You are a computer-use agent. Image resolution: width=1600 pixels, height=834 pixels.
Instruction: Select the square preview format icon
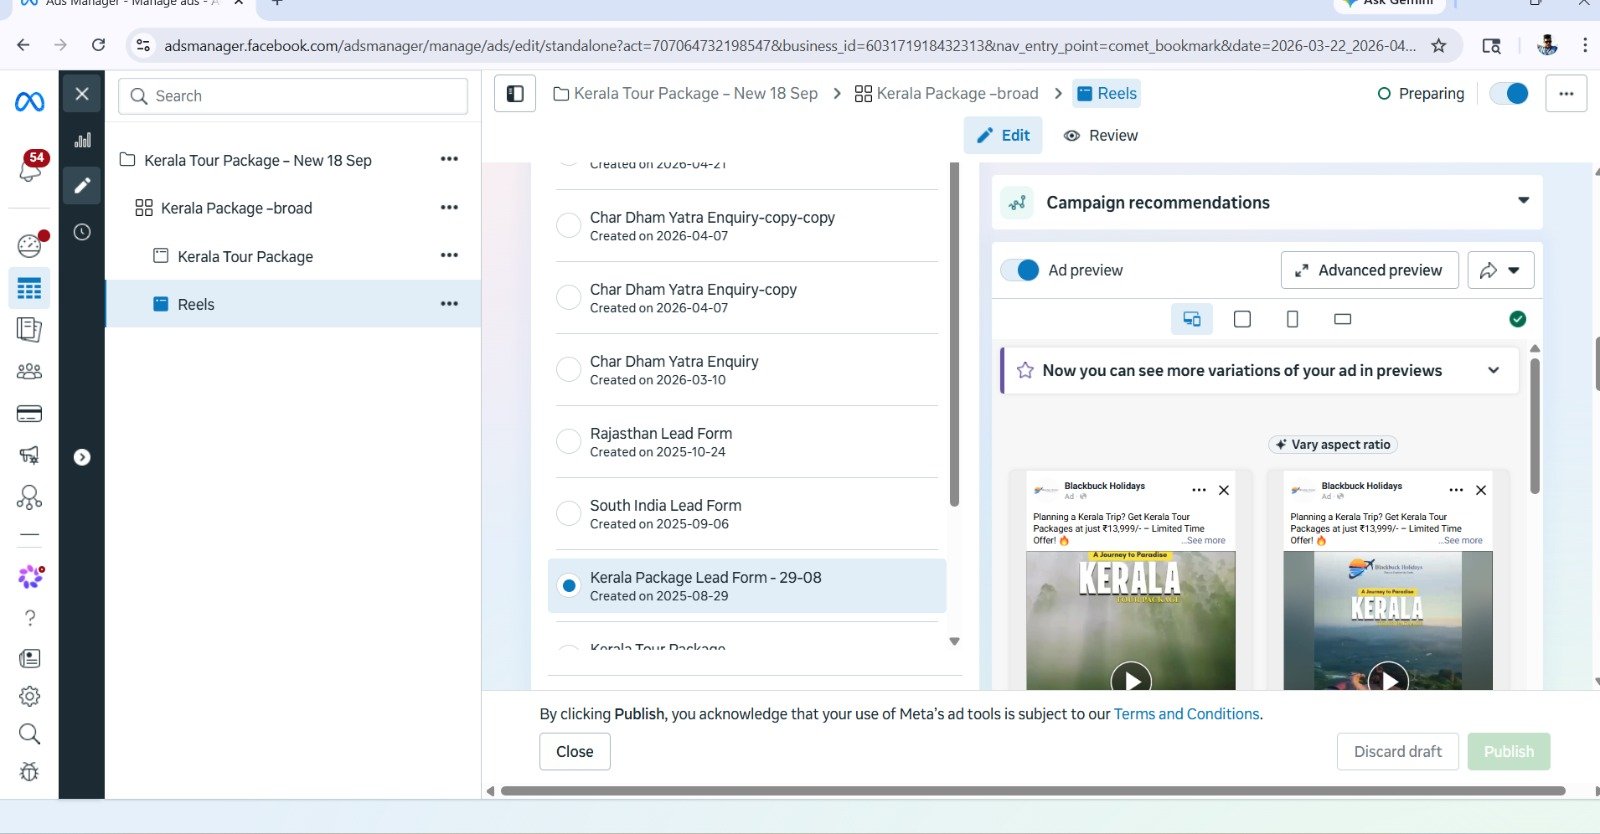tap(1242, 319)
